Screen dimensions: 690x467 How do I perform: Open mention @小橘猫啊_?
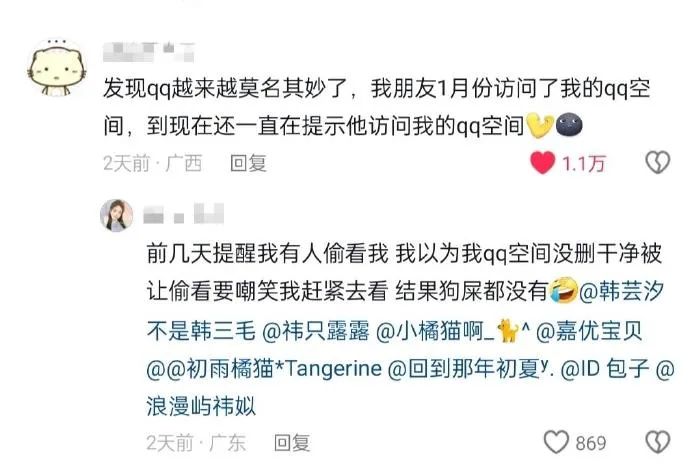point(452,331)
